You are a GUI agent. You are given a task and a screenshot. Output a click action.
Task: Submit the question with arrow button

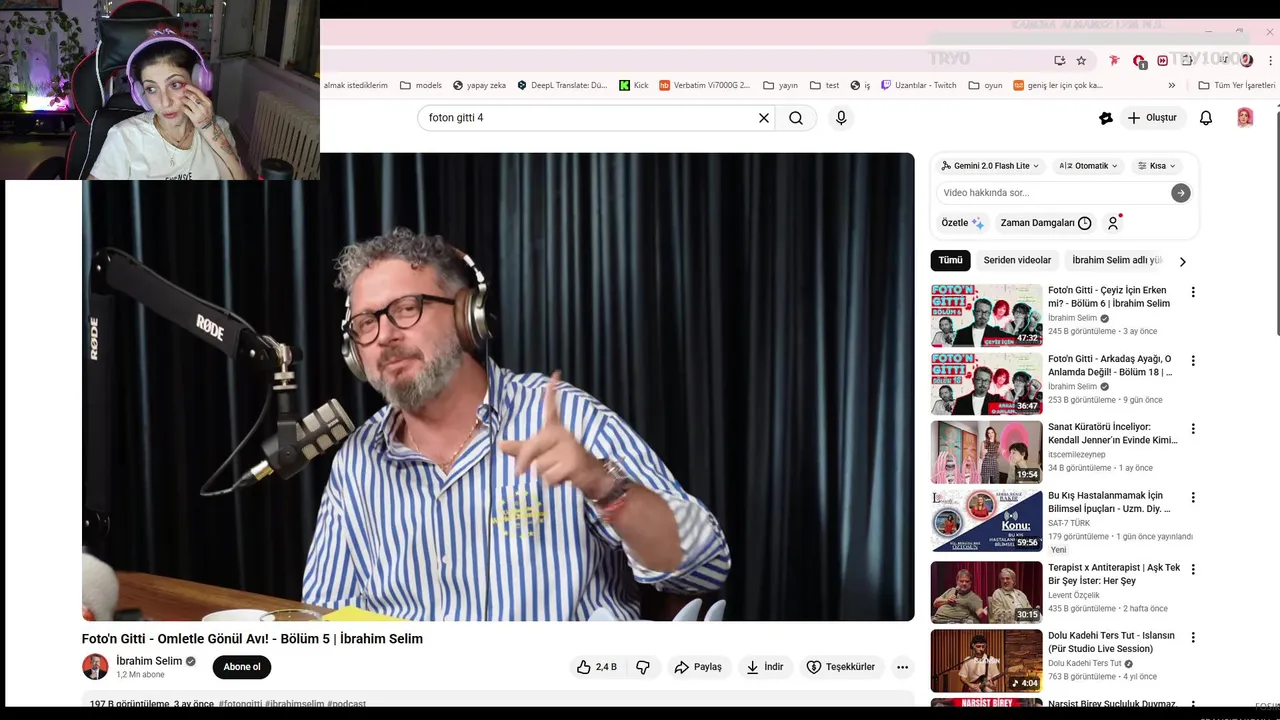click(1181, 193)
